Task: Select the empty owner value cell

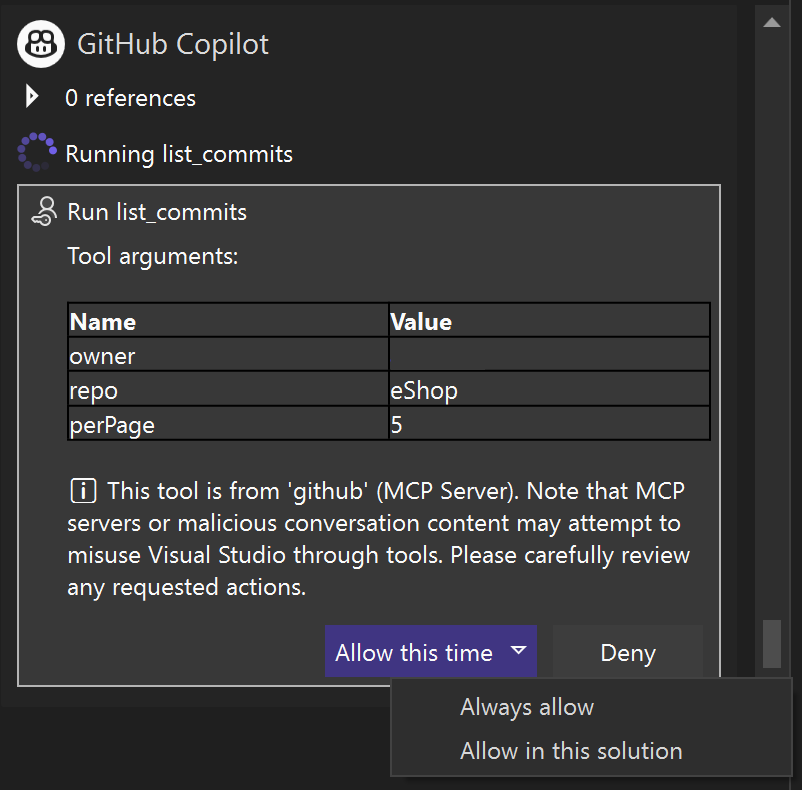Action: (548, 355)
